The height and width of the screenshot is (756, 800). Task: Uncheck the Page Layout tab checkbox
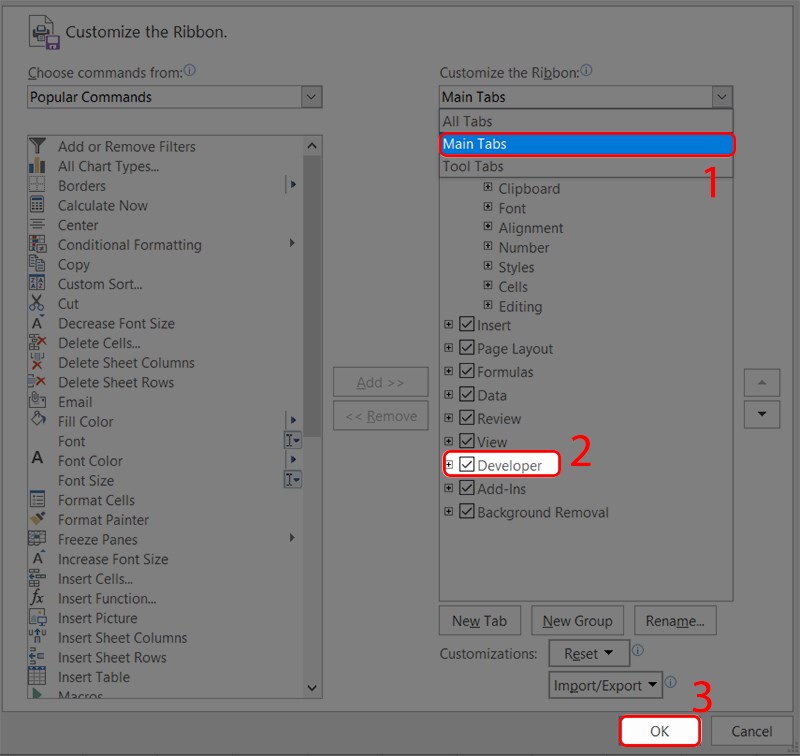click(x=466, y=347)
